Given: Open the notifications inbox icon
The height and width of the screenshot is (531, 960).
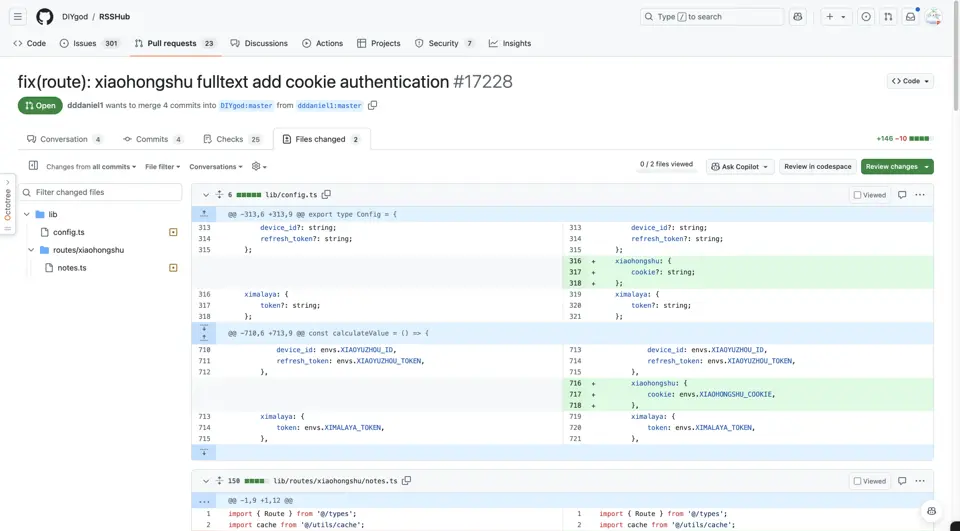Looking at the screenshot, I should [x=910, y=17].
